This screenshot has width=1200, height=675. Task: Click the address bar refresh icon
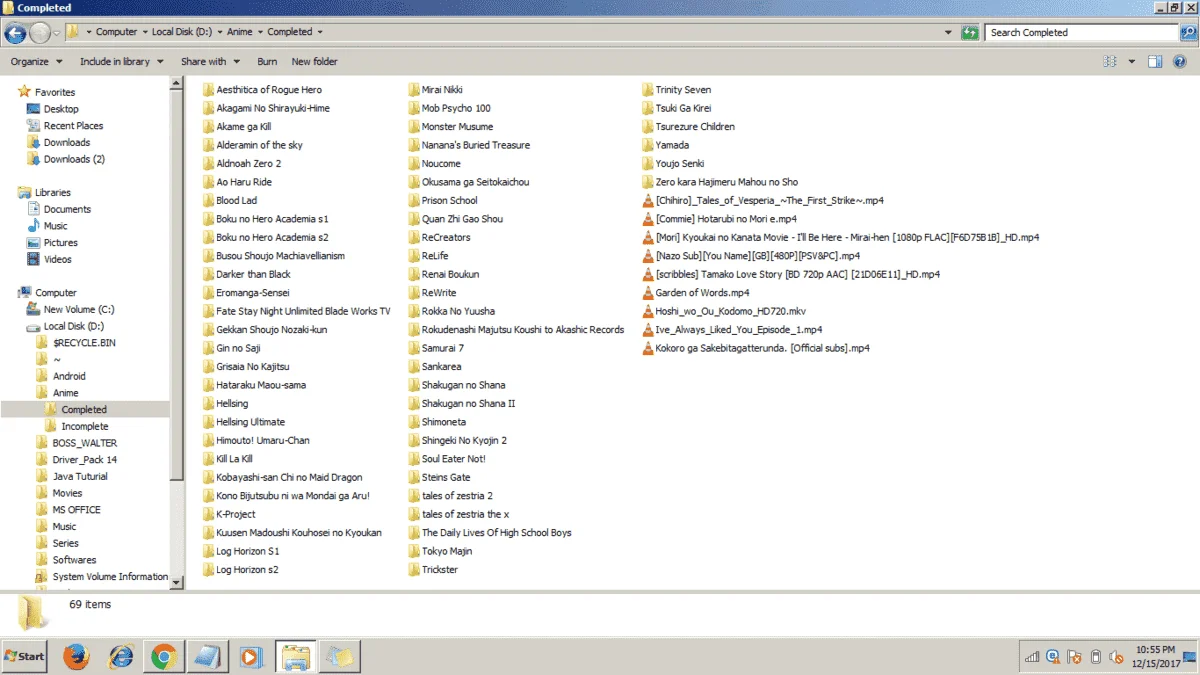click(969, 32)
